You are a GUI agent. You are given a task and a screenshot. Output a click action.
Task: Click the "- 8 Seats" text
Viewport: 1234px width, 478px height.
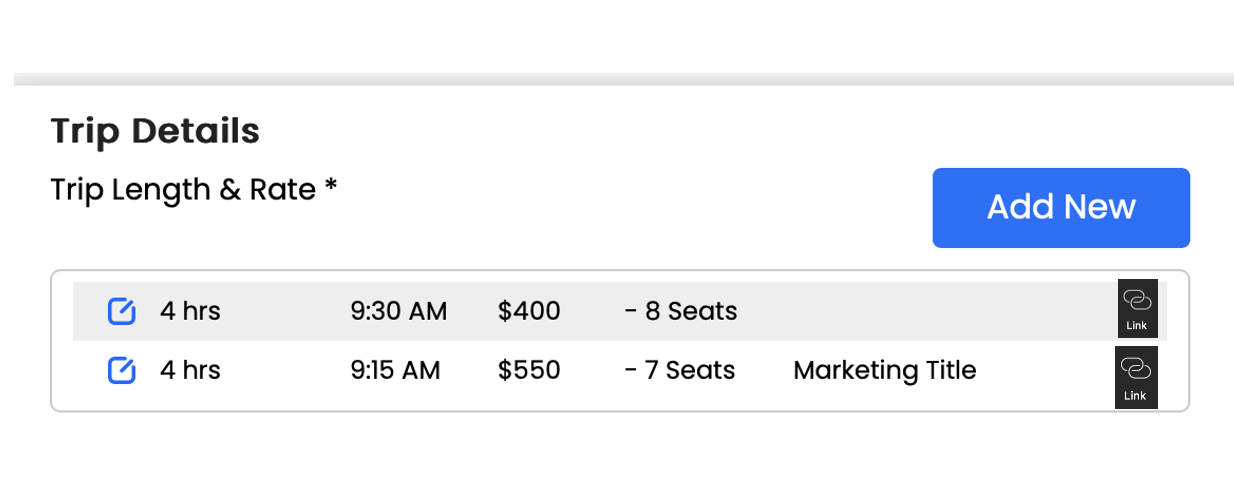[680, 312]
